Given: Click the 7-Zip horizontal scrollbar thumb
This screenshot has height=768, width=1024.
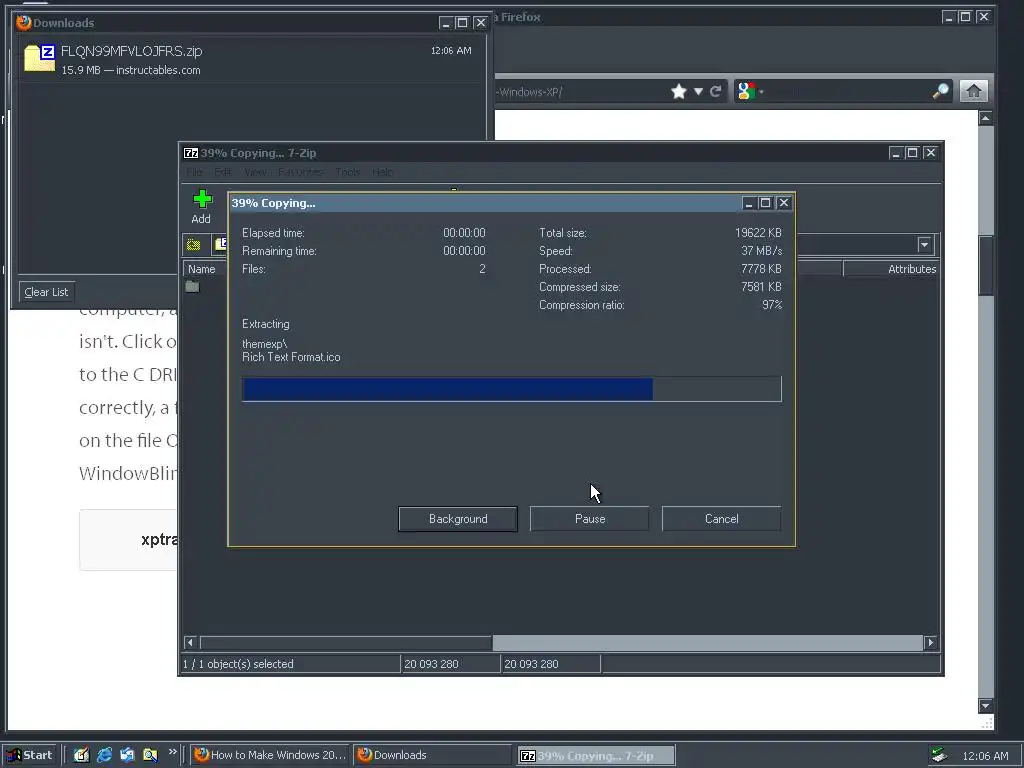Looking at the screenshot, I should tap(346, 643).
